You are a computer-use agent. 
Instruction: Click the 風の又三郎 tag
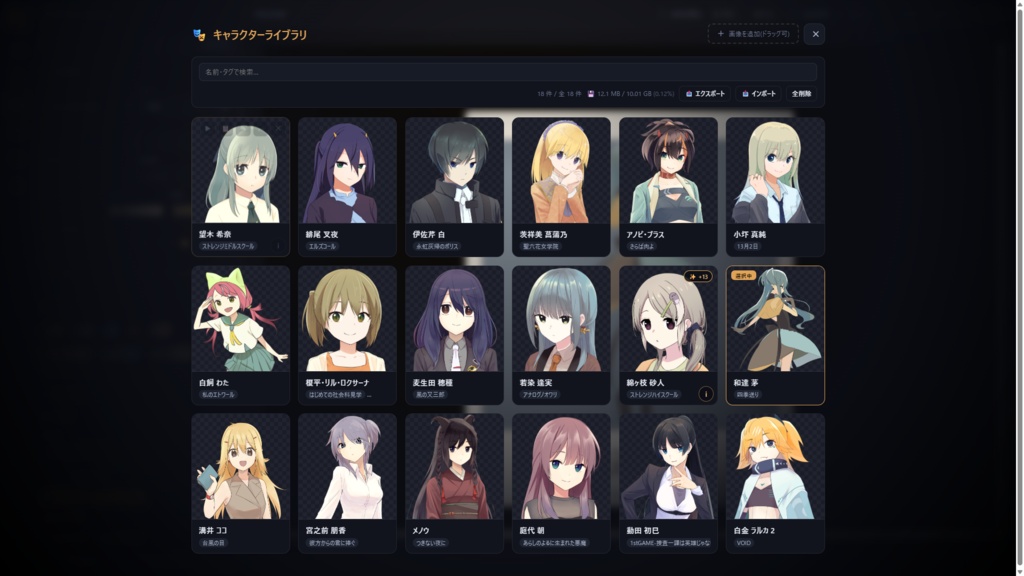click(x=430, y=394)
